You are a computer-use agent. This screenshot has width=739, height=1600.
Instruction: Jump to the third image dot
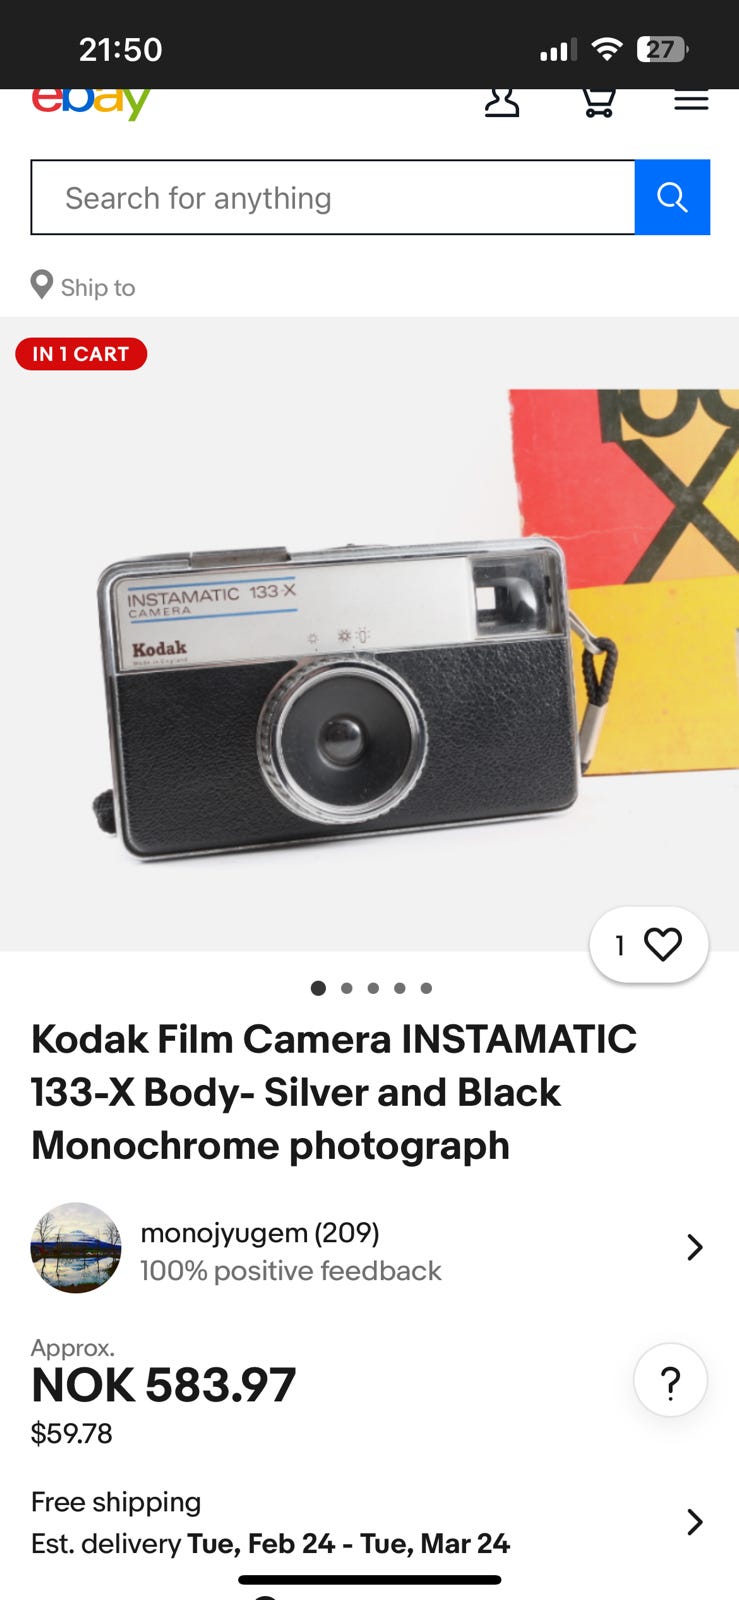click(x=373, y=988)
